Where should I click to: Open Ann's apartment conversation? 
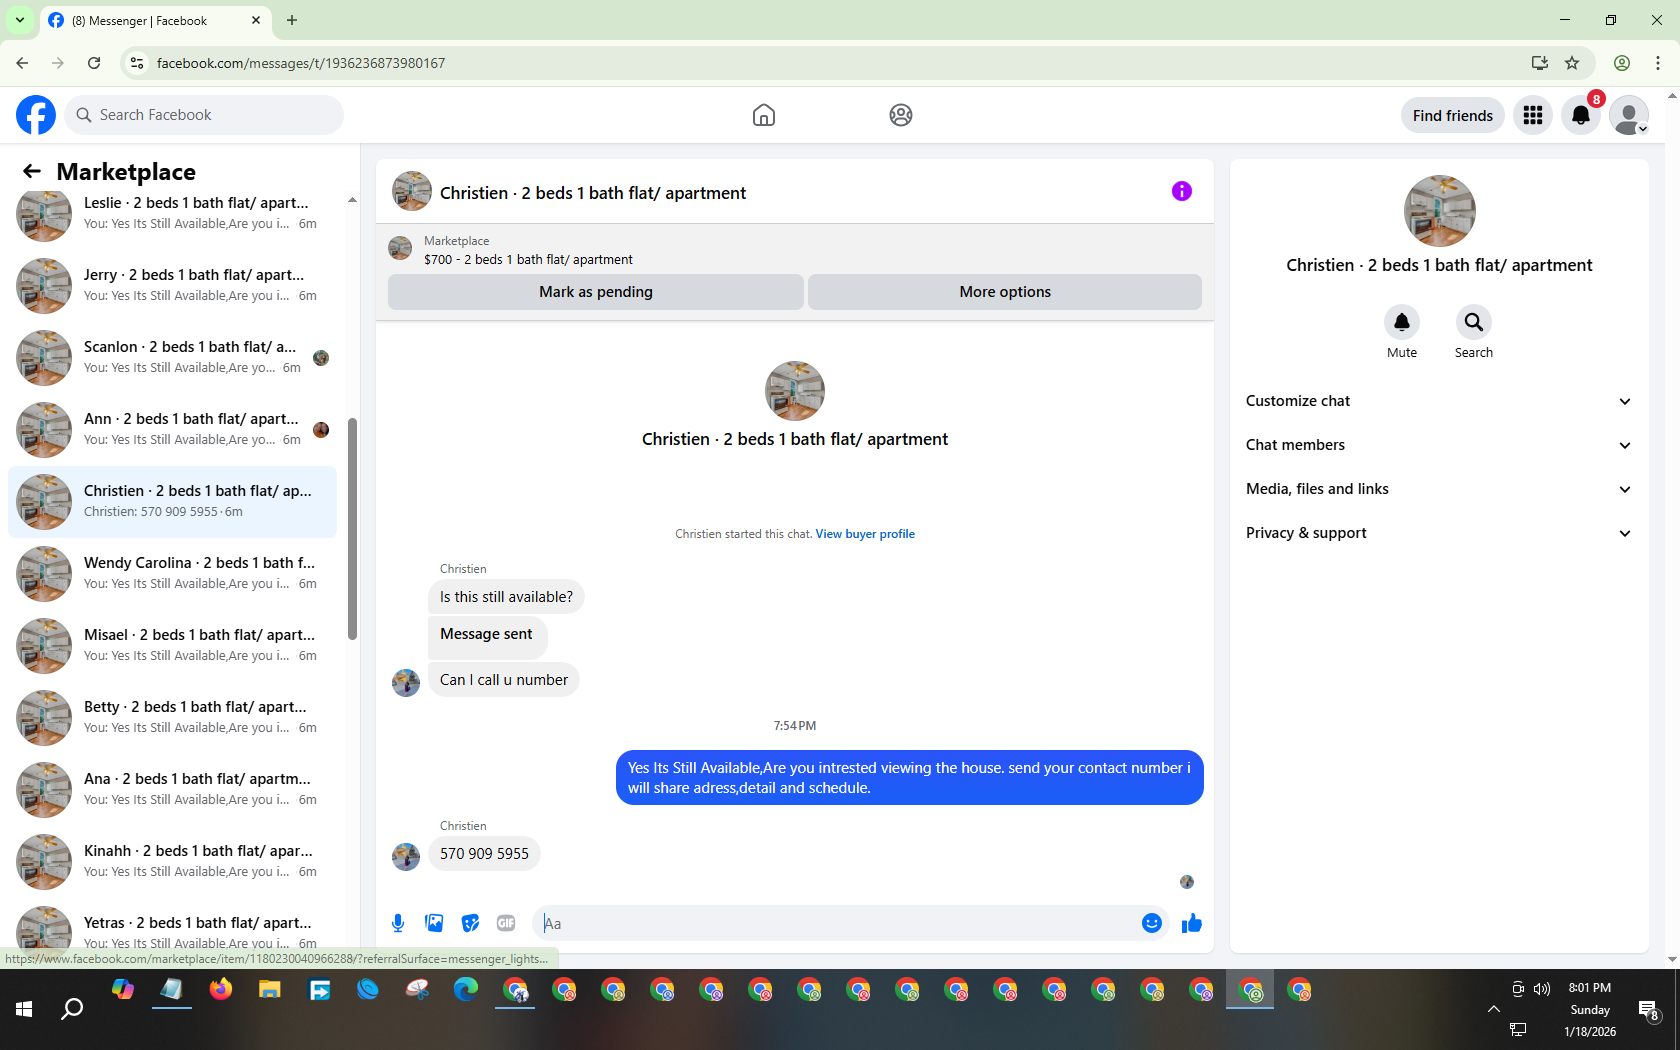pyautogui.click(x=172, y=429)
